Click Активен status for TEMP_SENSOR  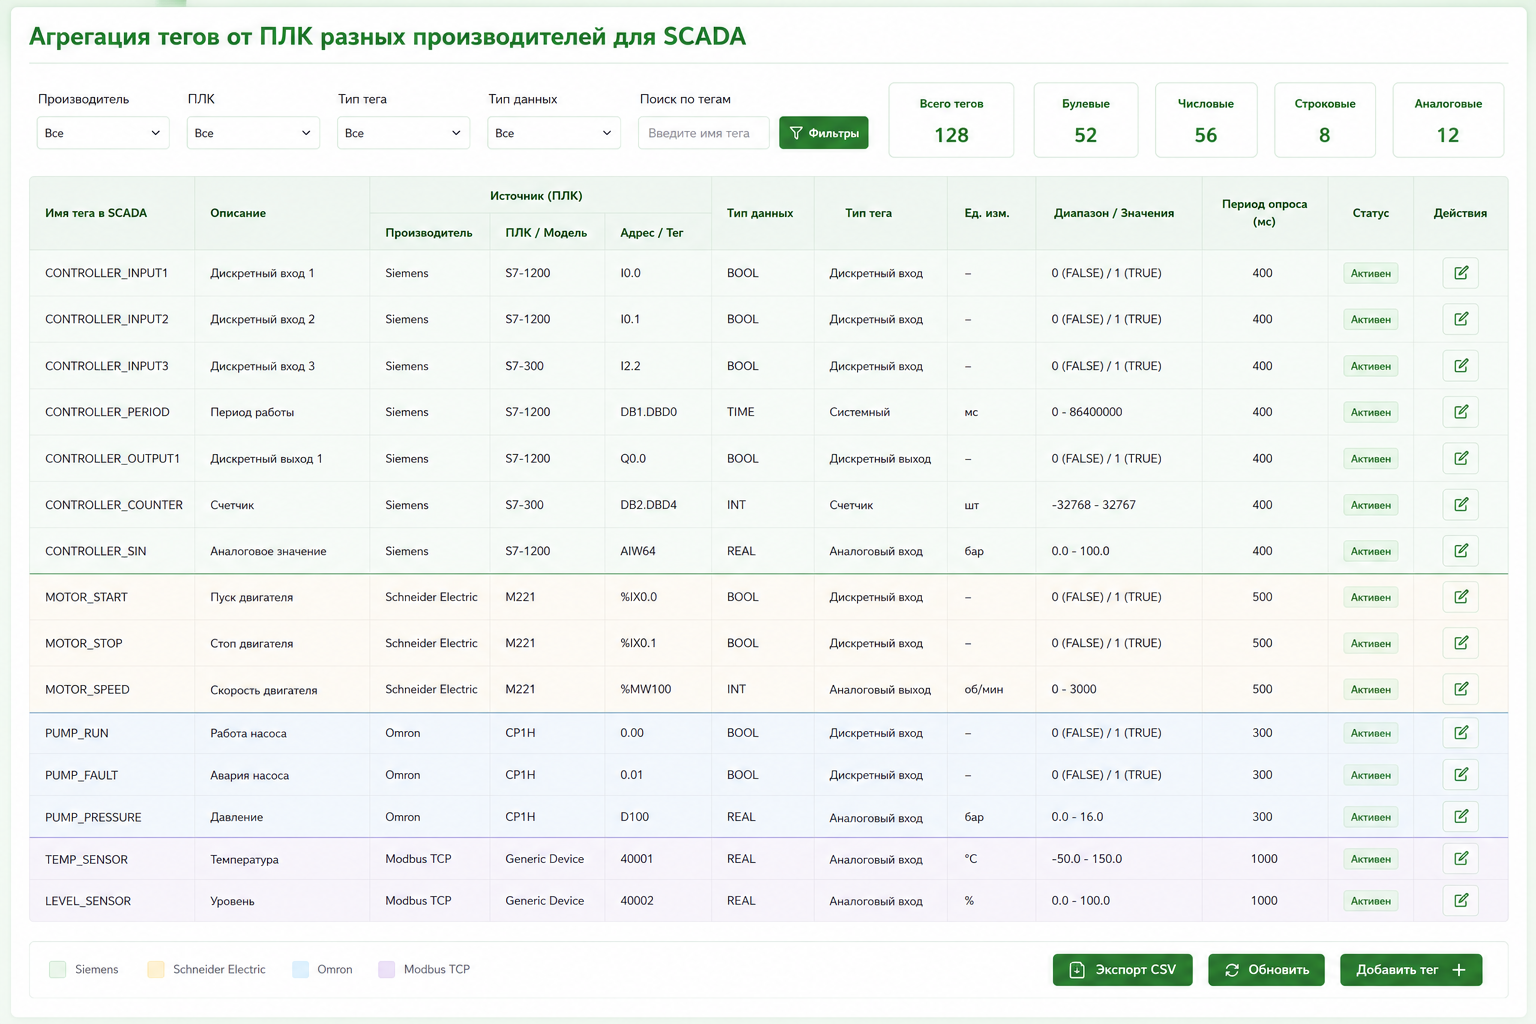pyautogui.click(x=1370, y=859)
